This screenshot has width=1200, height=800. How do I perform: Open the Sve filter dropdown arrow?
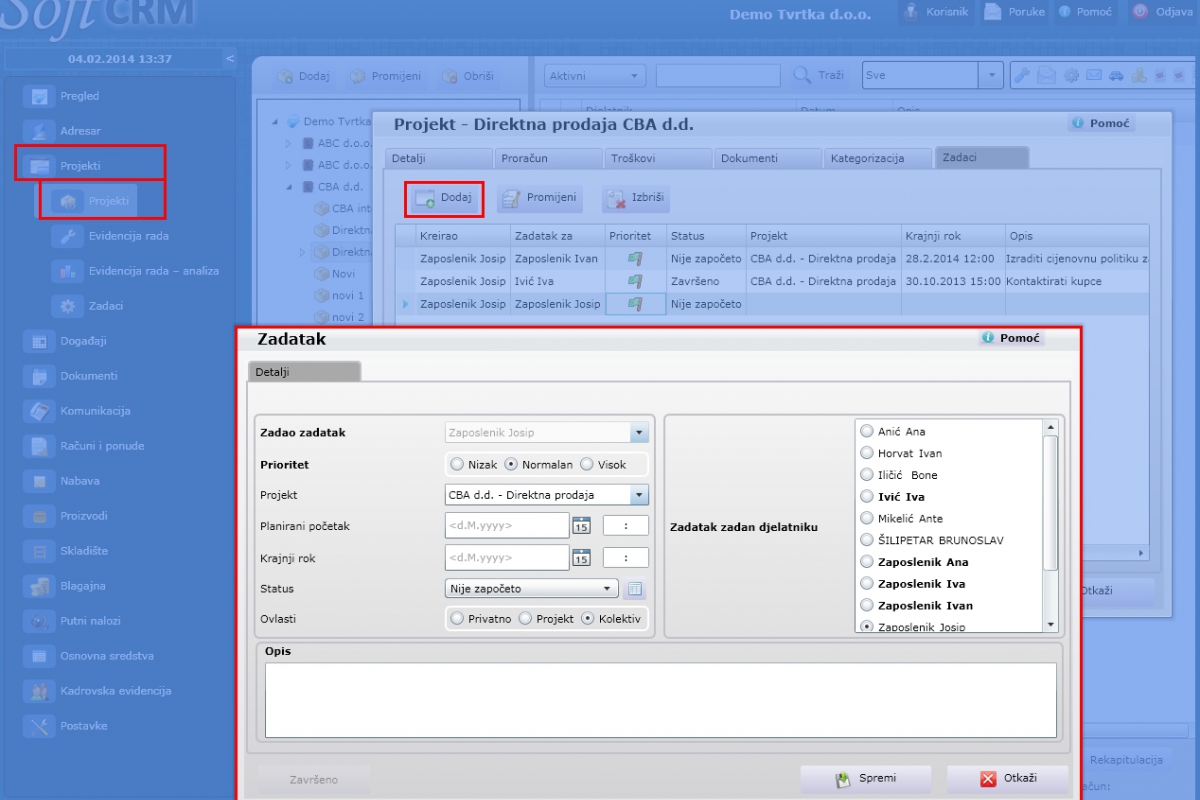tap(991, 75)
